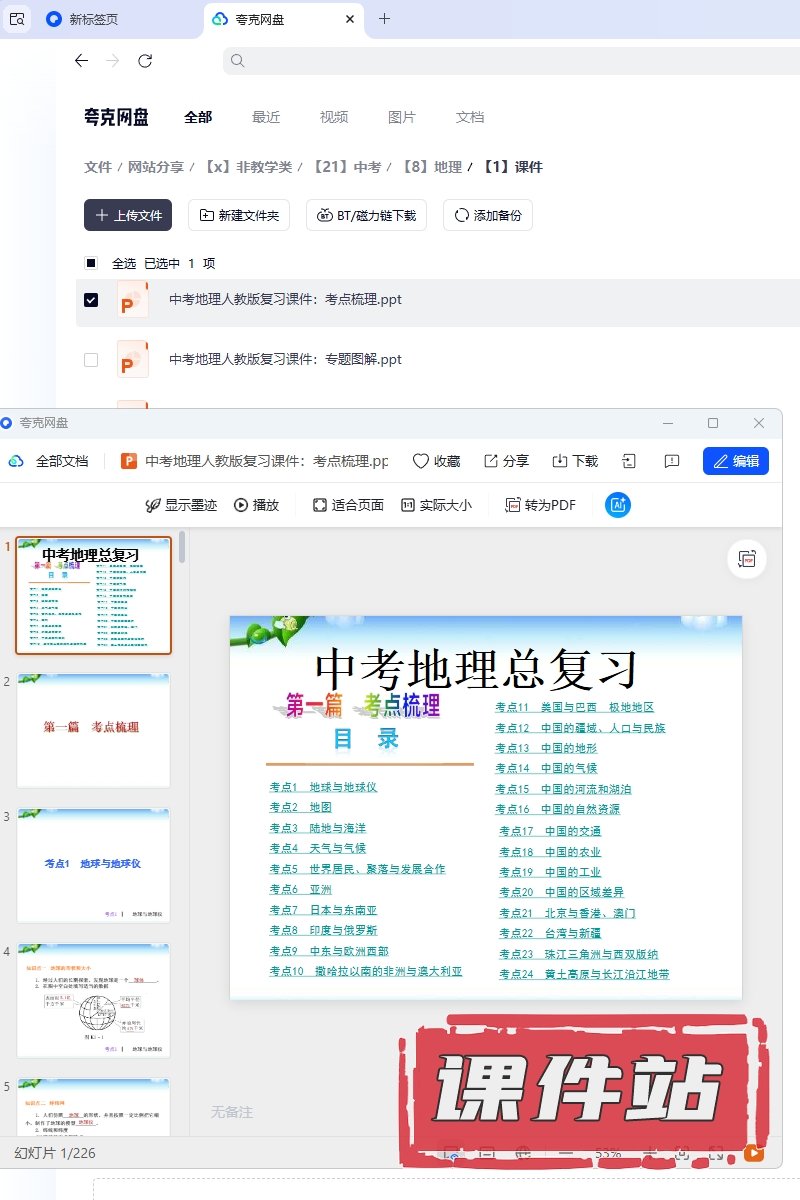Start slideshow with the 播放 button
Viewport: 800px width, 1200px height.
(256, 505)
